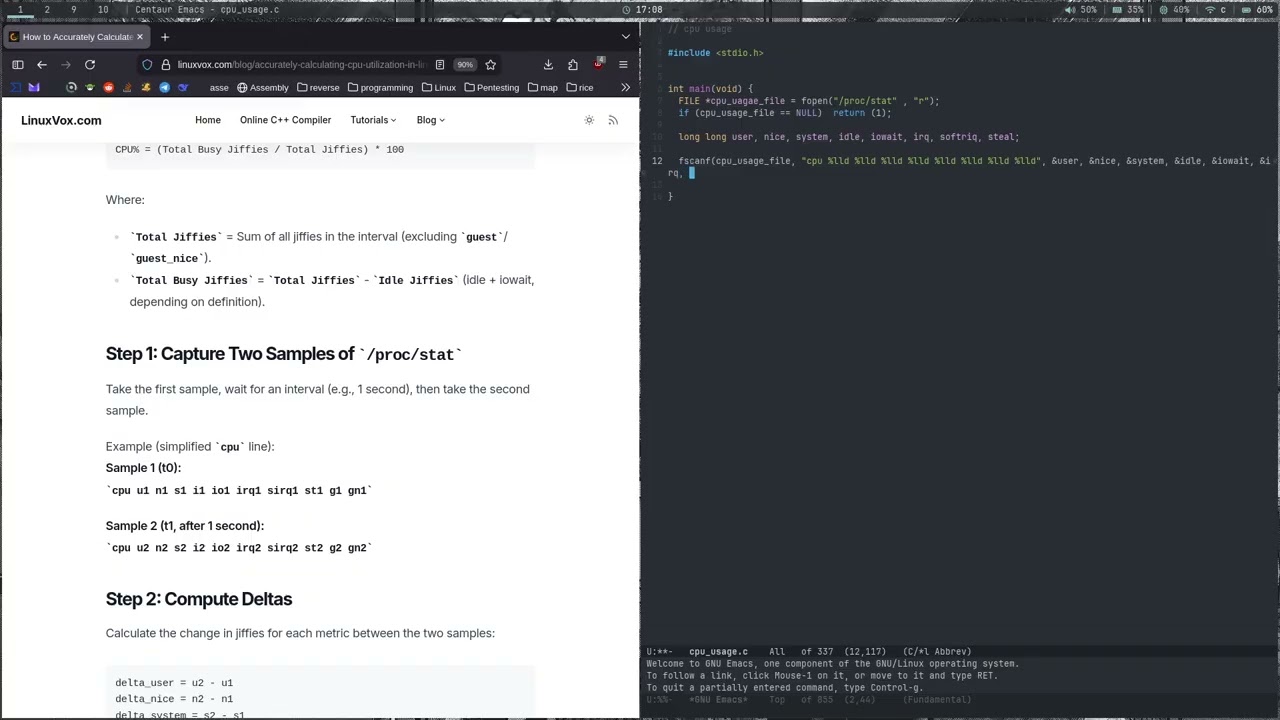Open the Online C++ Compiler link
The width and height of the screenshot is (1280, 720).
tap(285, 120)
